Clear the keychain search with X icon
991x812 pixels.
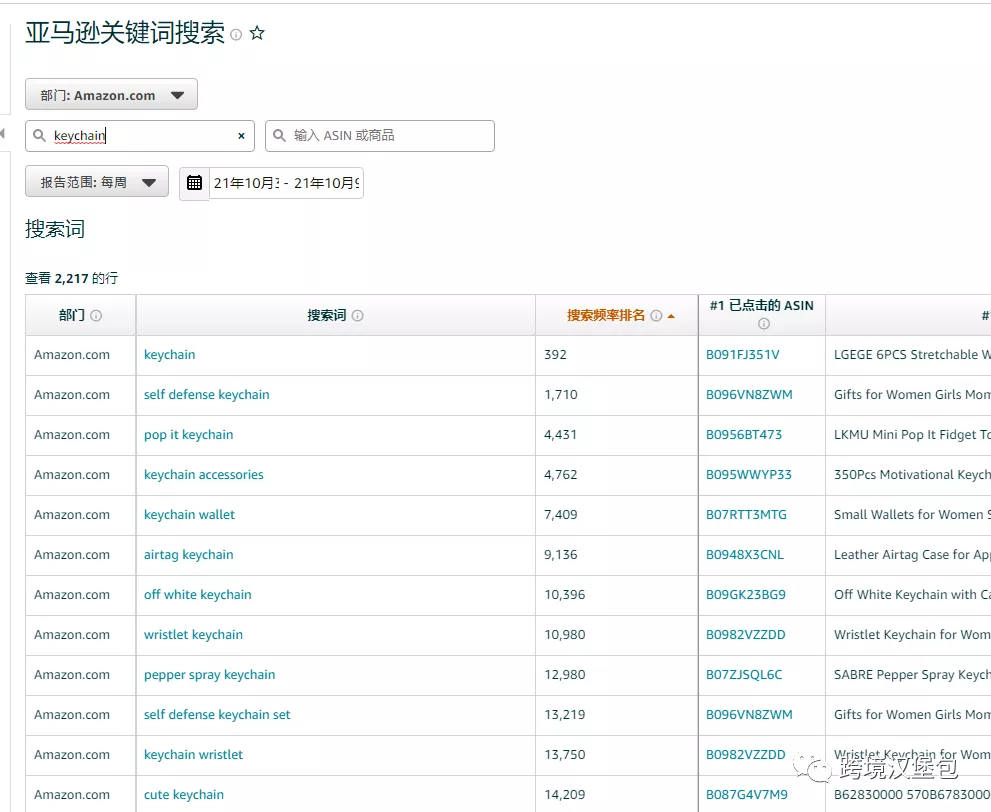(x=241, y=136)
